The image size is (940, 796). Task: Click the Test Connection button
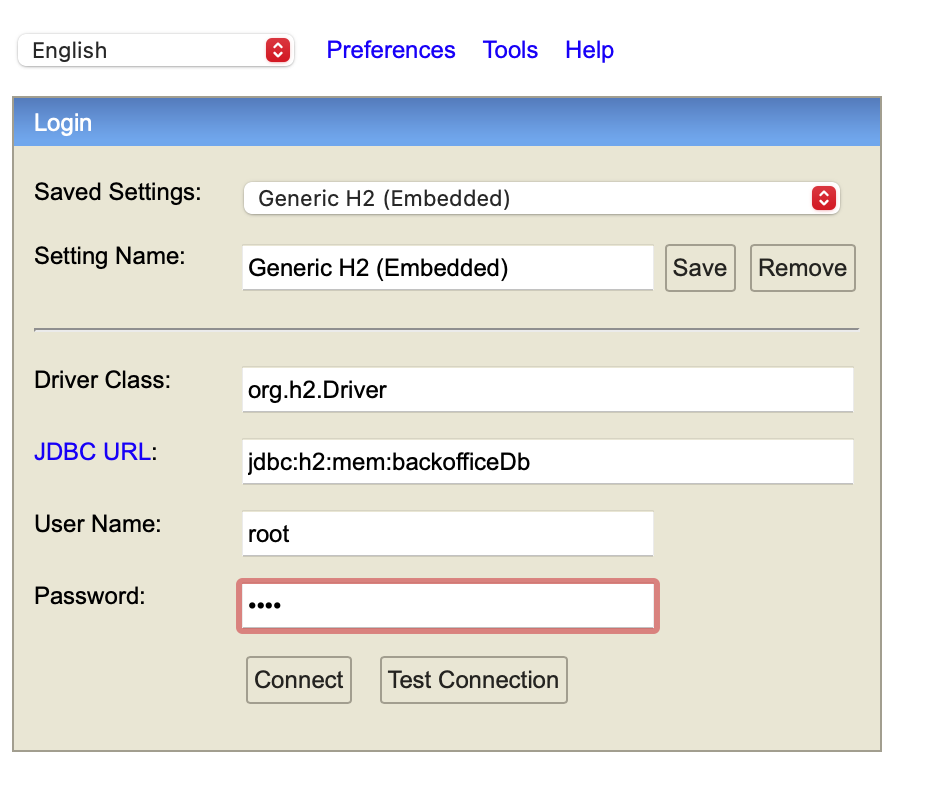474,680
